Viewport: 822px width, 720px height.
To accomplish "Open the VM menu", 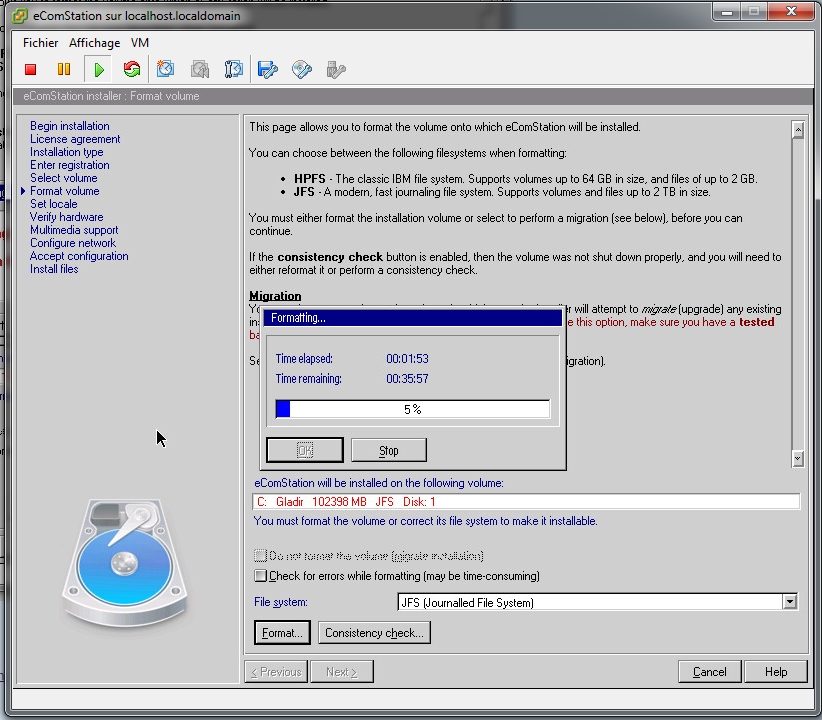I will tap(140, 43).
